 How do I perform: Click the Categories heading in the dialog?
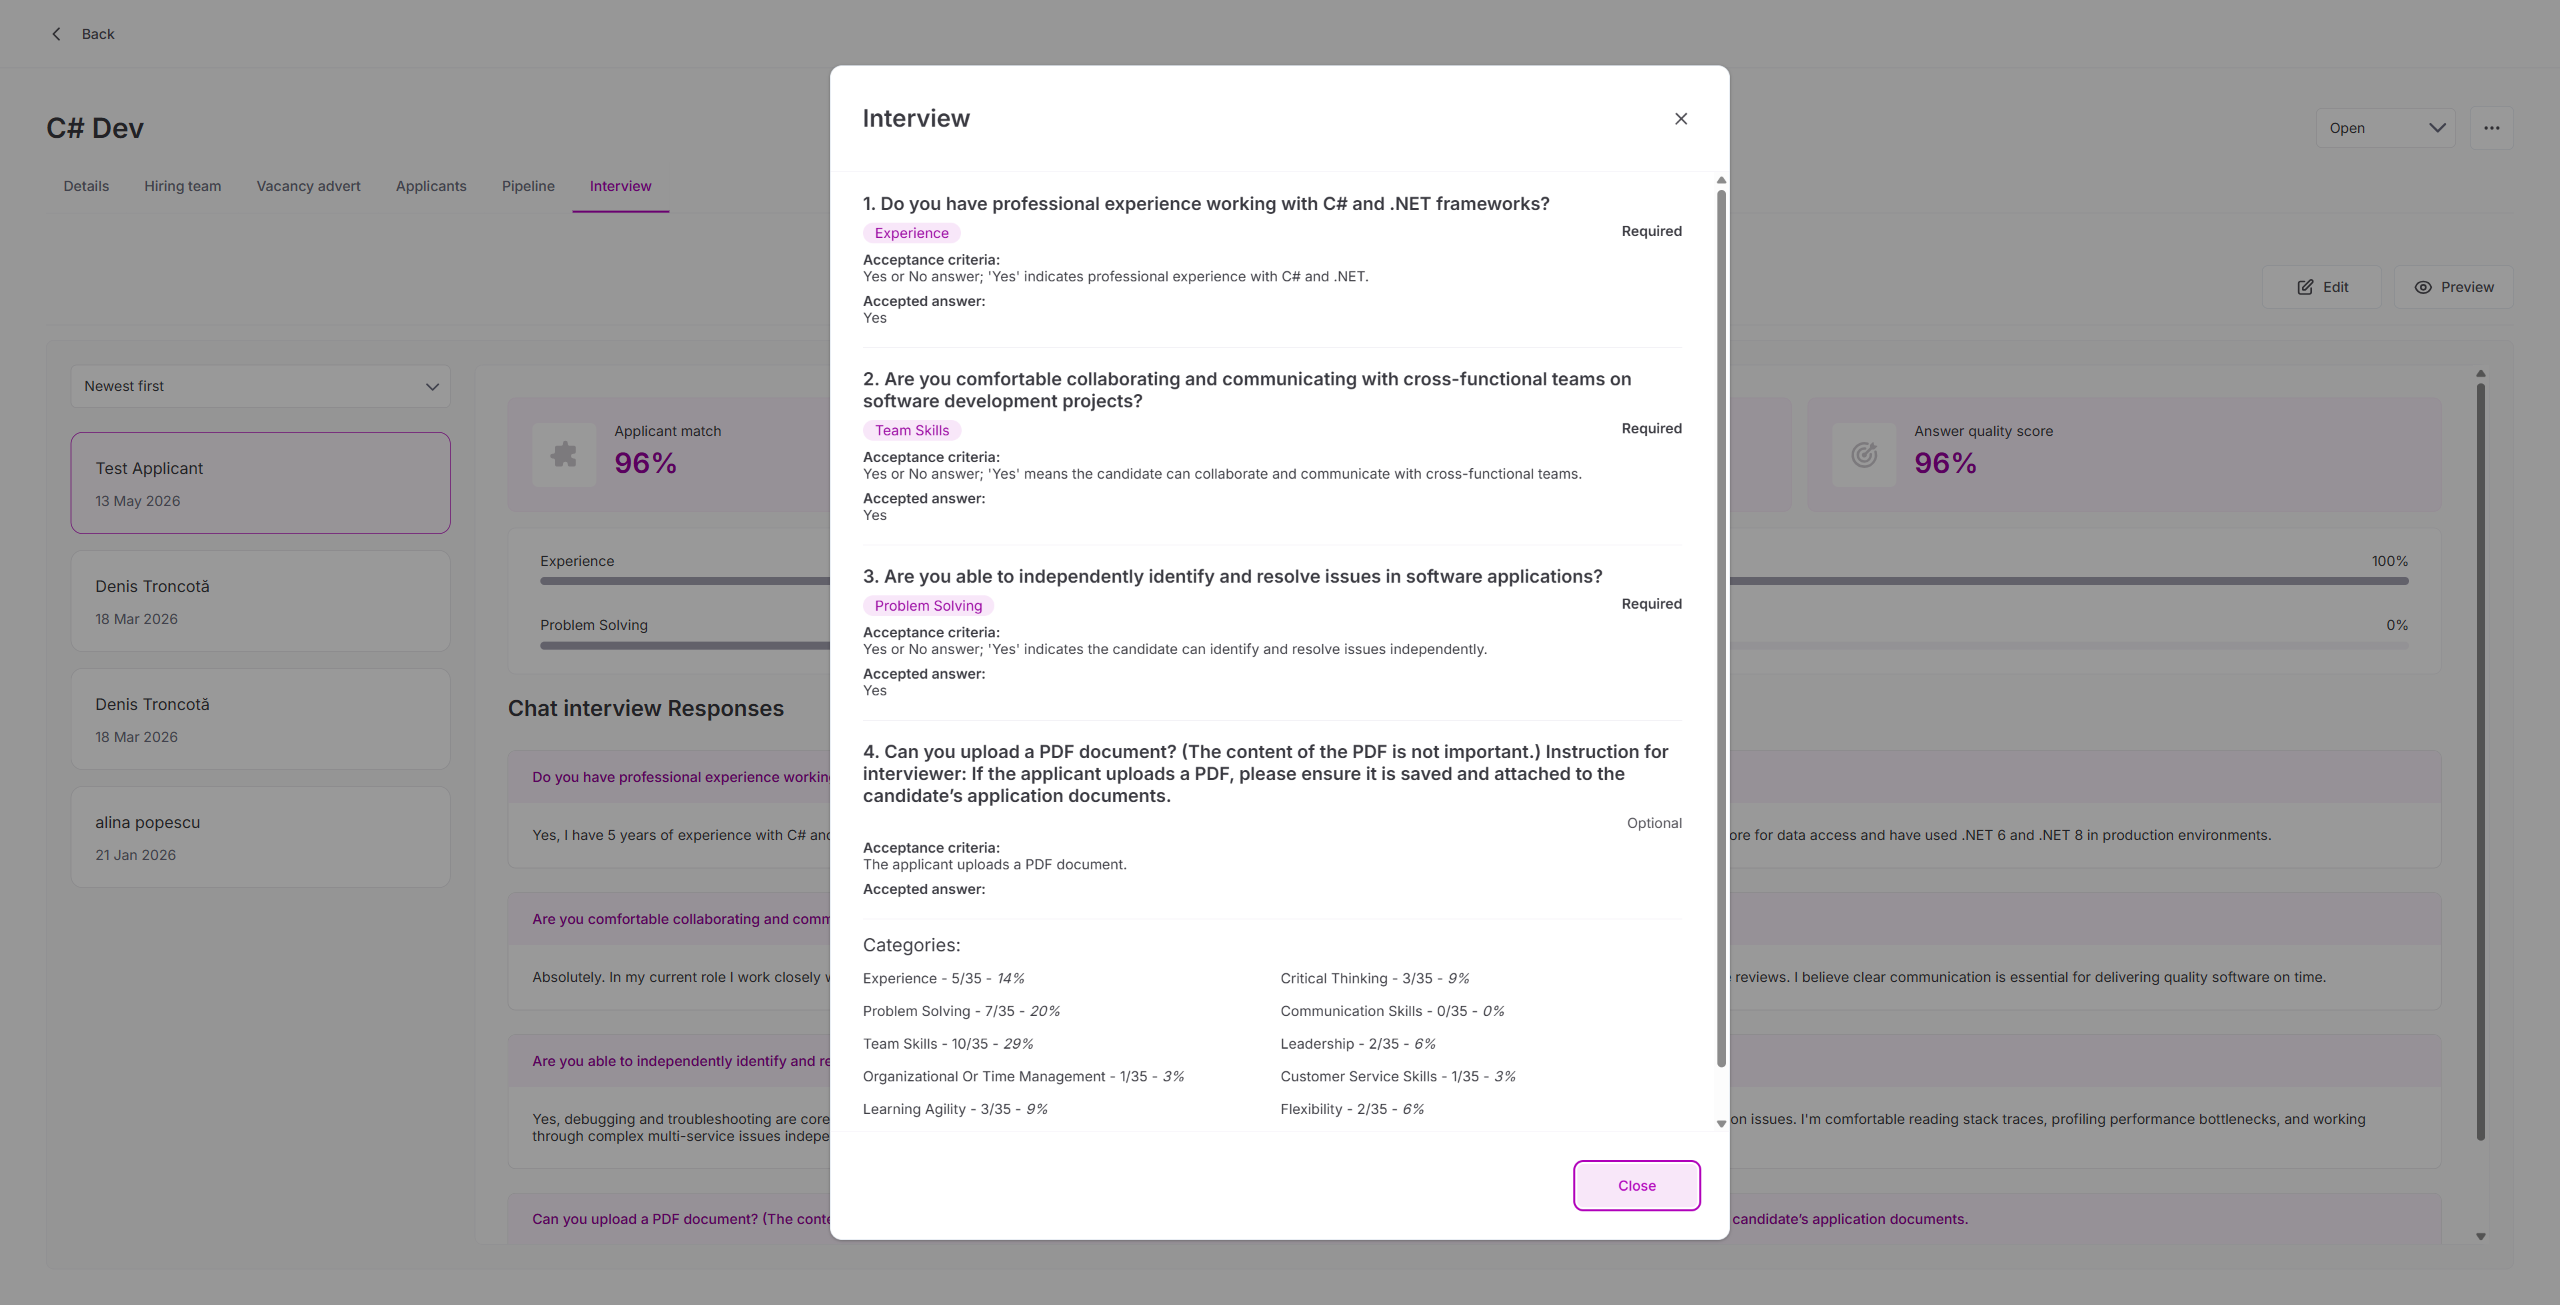pos(911,946)
